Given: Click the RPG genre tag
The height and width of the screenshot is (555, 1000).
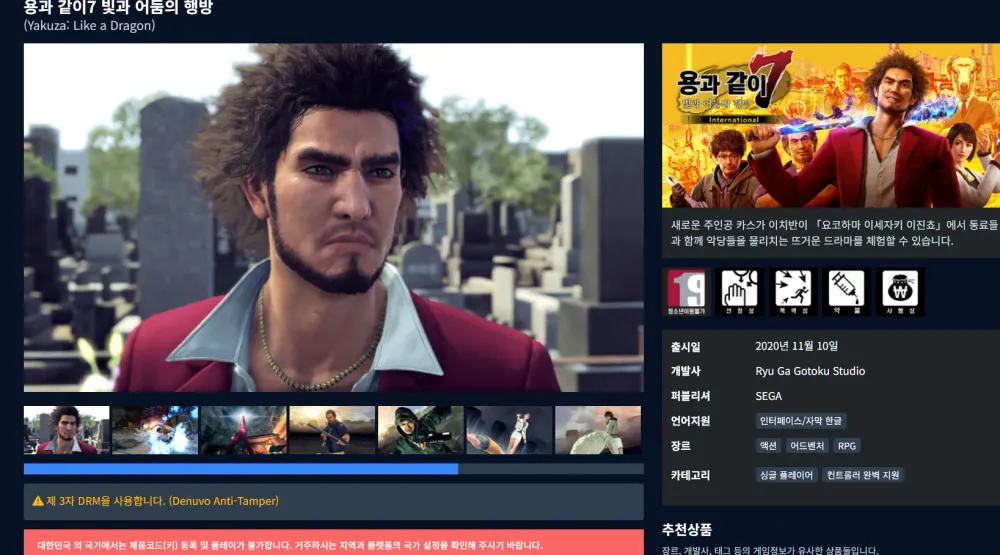Looking at the screenshot, I should pos(847,446).
